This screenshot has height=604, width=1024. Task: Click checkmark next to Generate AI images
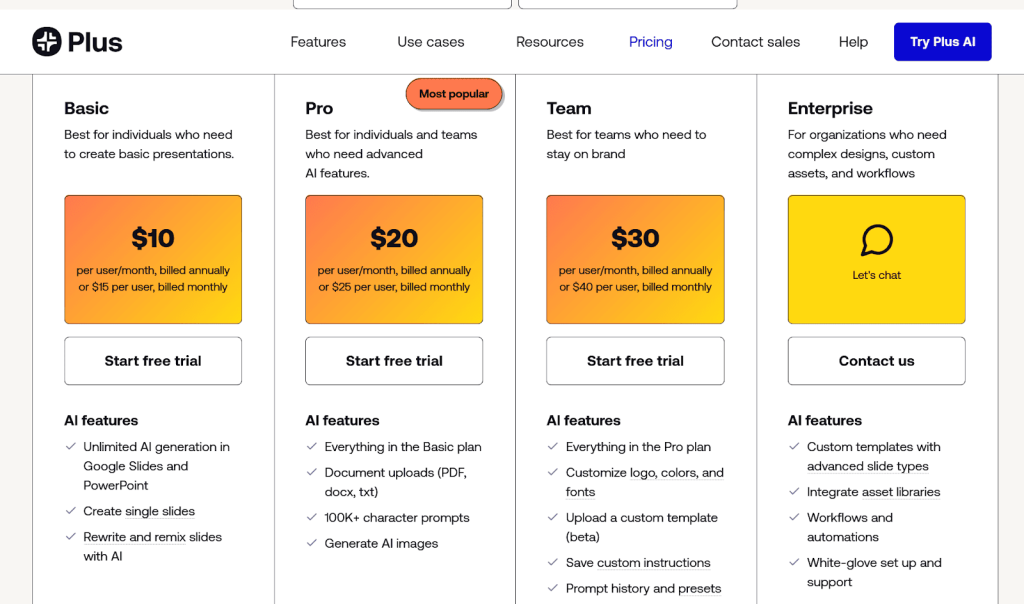point(312,543)
